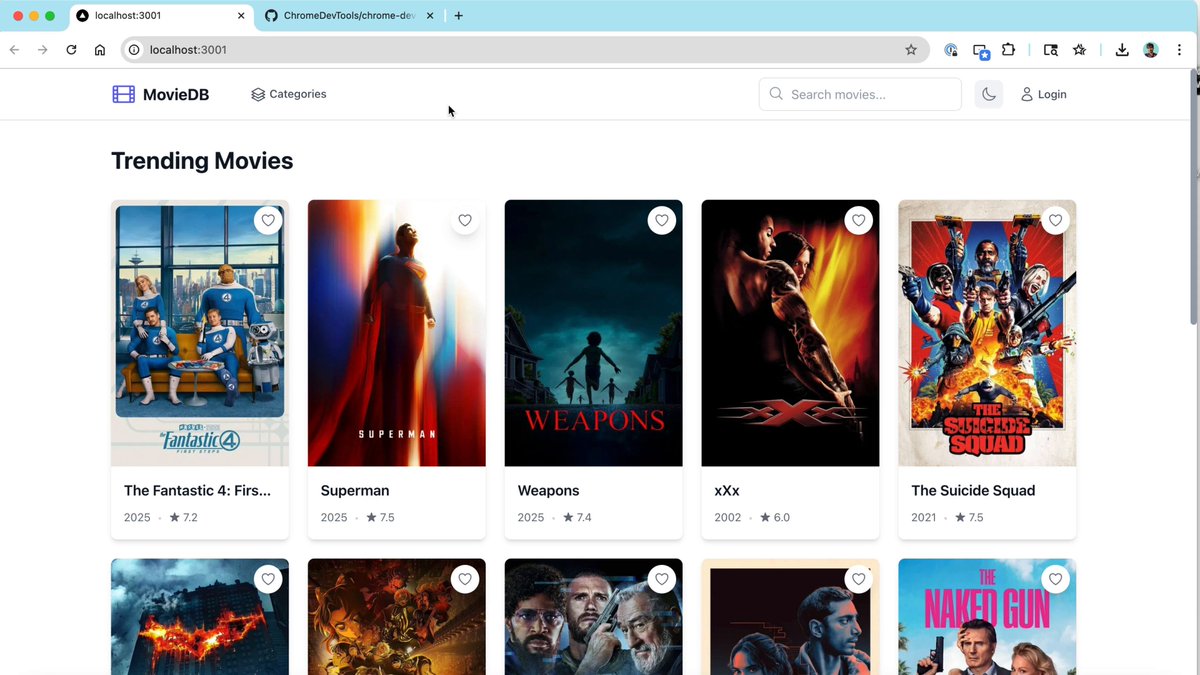Click the 6.0 rating on xXx
The width and height of the screenshot is (1200, 675).
[x=774, y=518]
